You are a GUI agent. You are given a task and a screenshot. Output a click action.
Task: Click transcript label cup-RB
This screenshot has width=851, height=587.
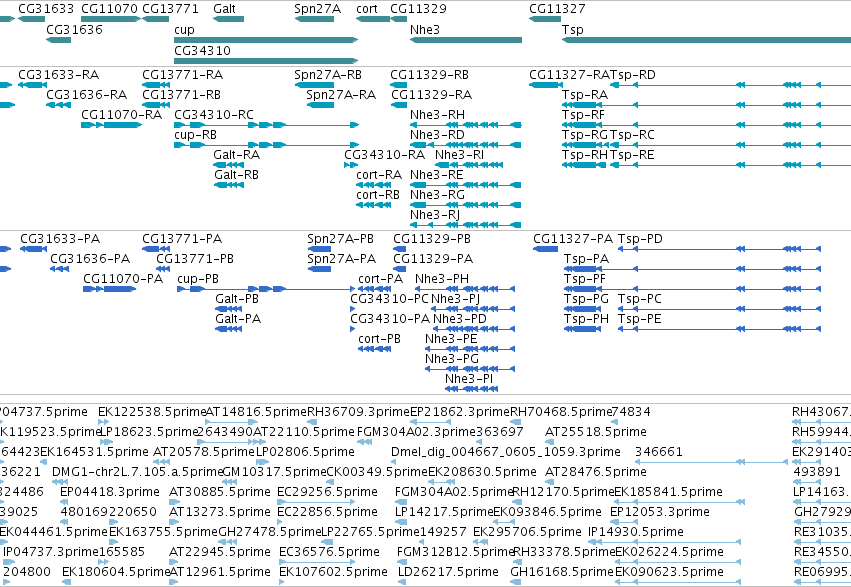[195, 135]
